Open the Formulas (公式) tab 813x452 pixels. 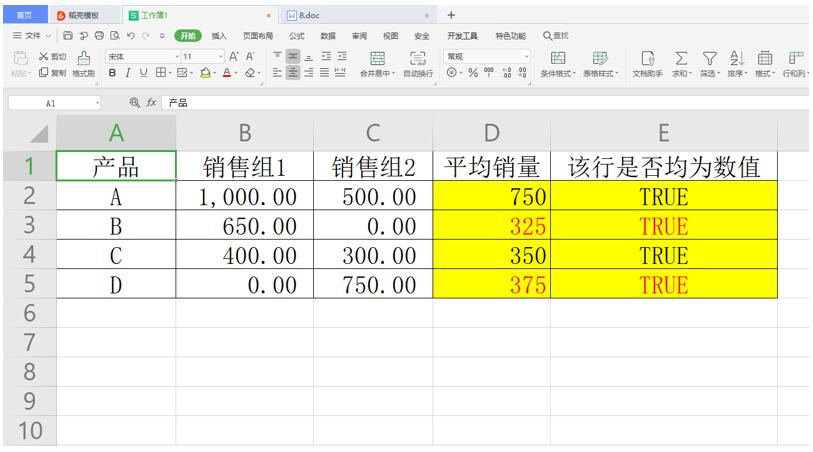click(297, 36)
